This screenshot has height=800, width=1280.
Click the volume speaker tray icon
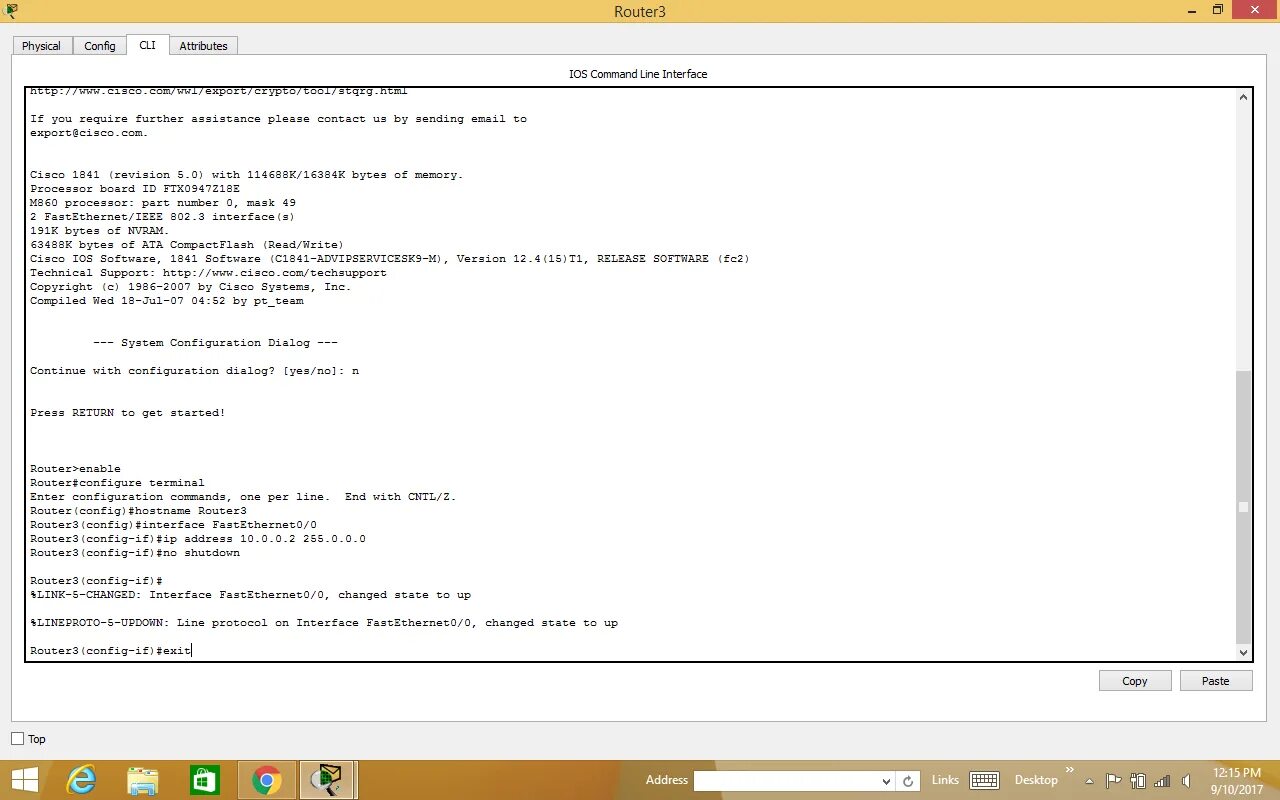click(1186, 781)
